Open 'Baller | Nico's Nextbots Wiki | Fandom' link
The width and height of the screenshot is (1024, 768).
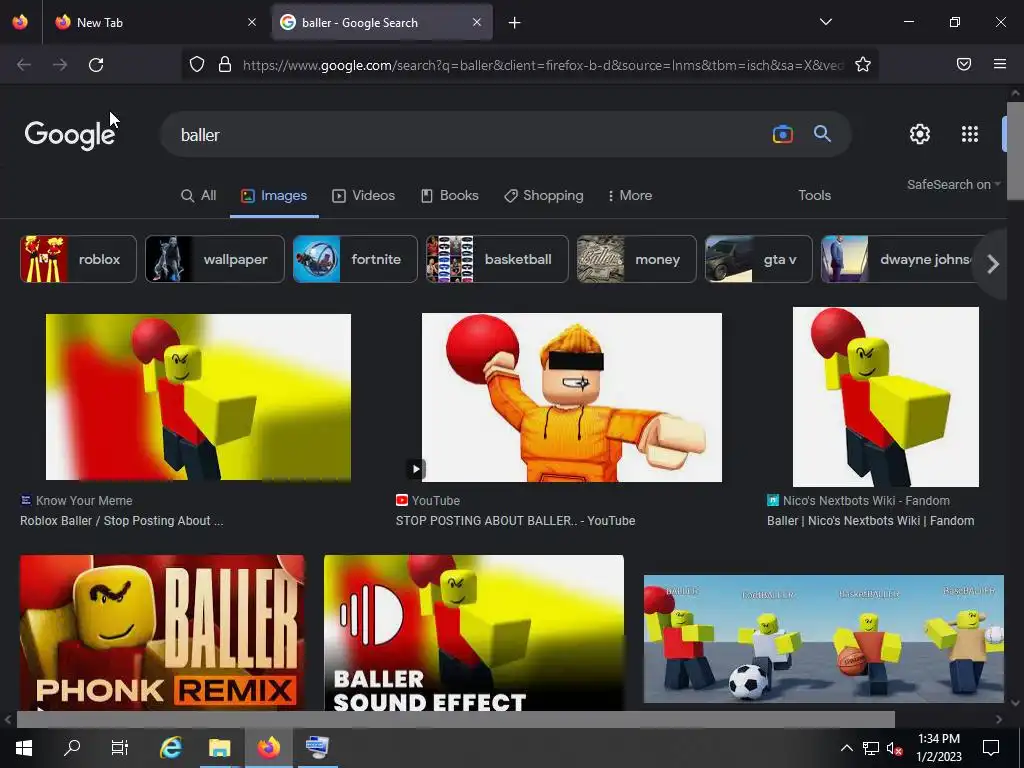coord(871,520)
